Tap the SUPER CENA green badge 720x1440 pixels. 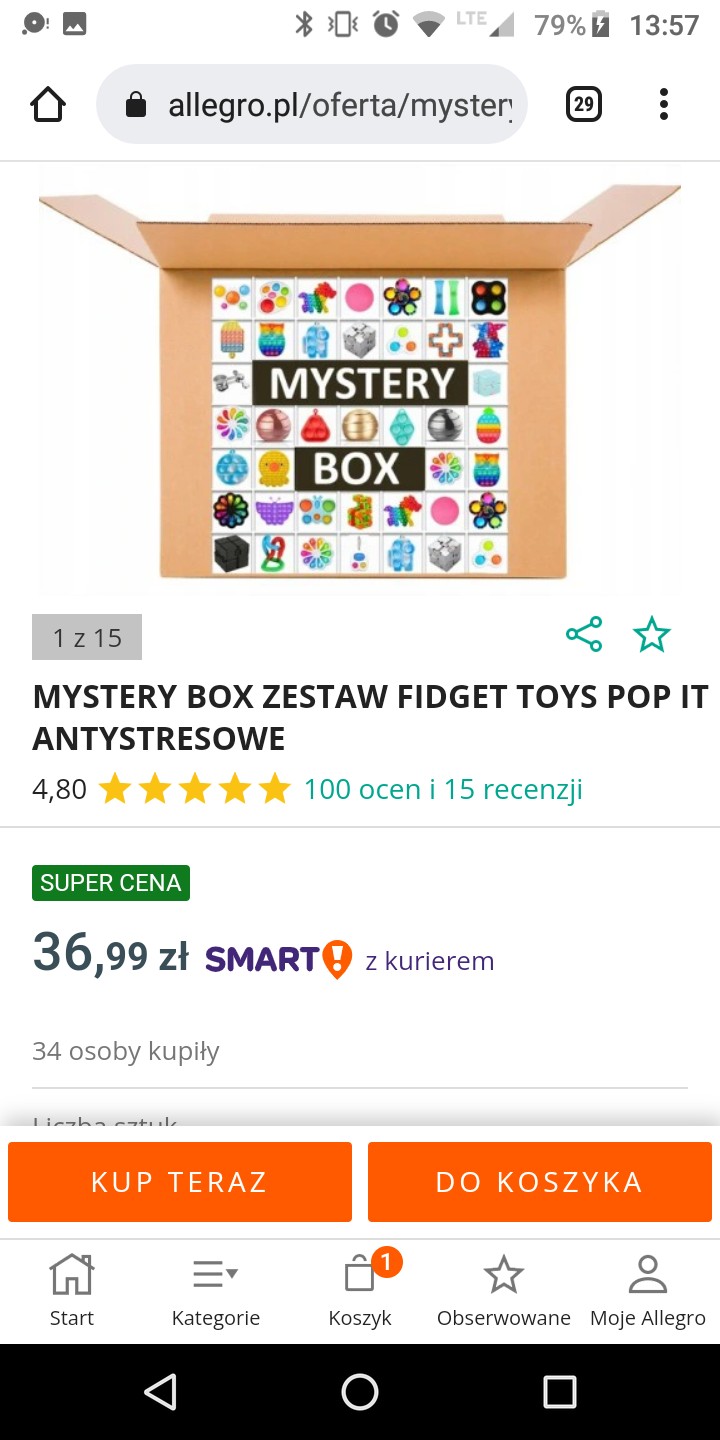click(x=111, y=883)
